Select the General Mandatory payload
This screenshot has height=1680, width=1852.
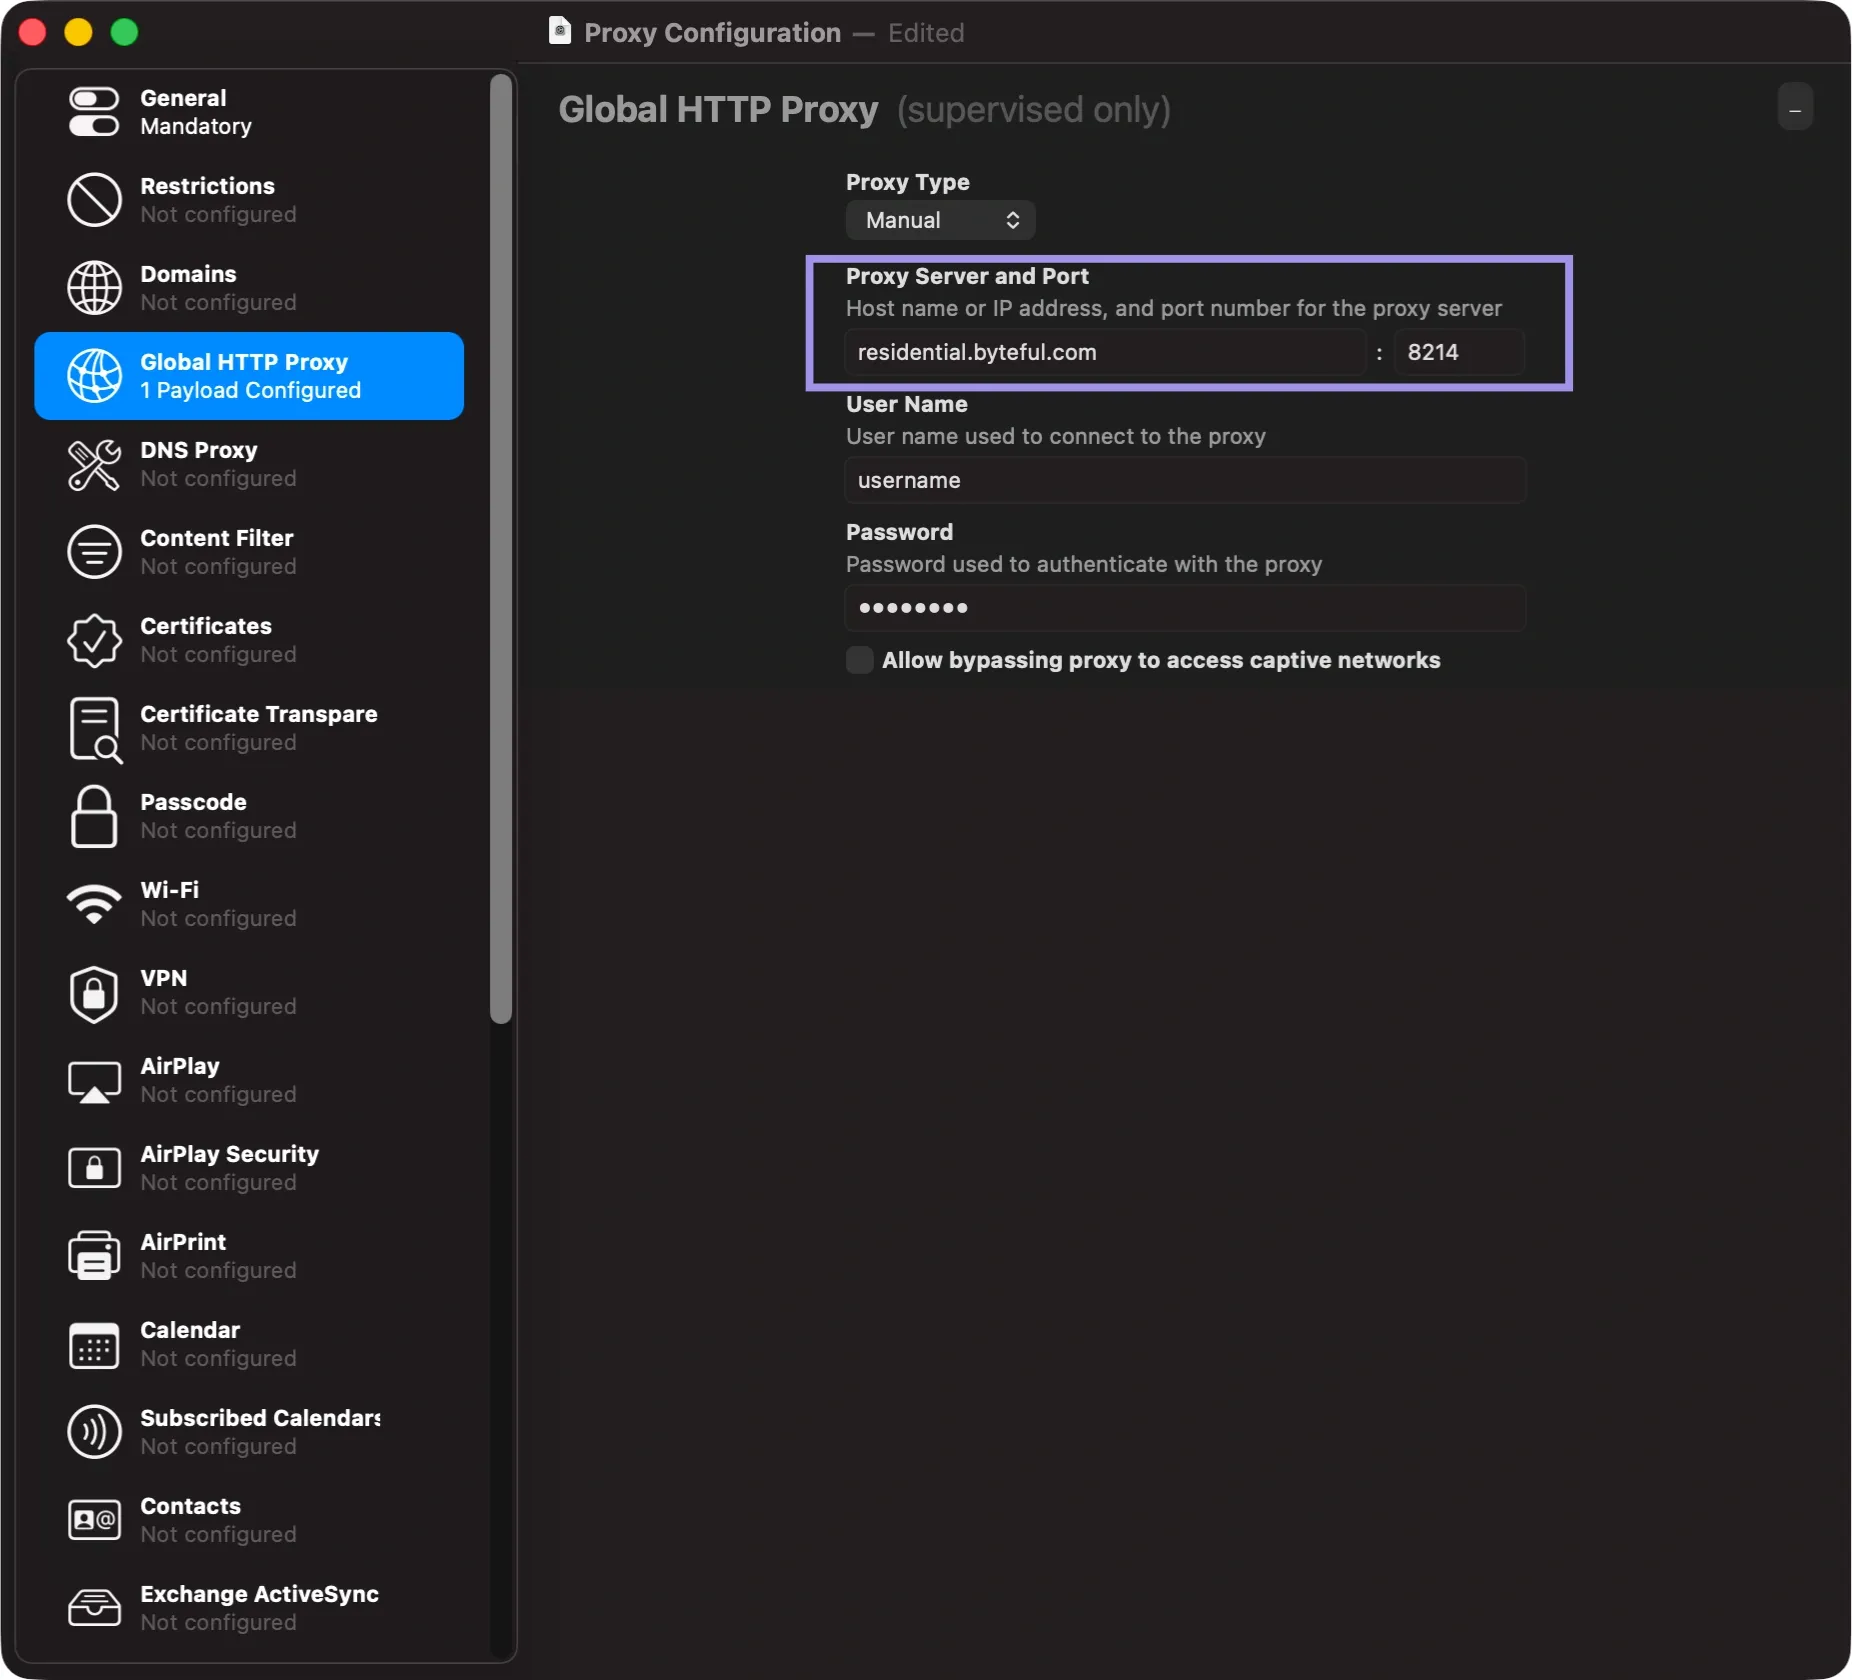tap(249, 112)
